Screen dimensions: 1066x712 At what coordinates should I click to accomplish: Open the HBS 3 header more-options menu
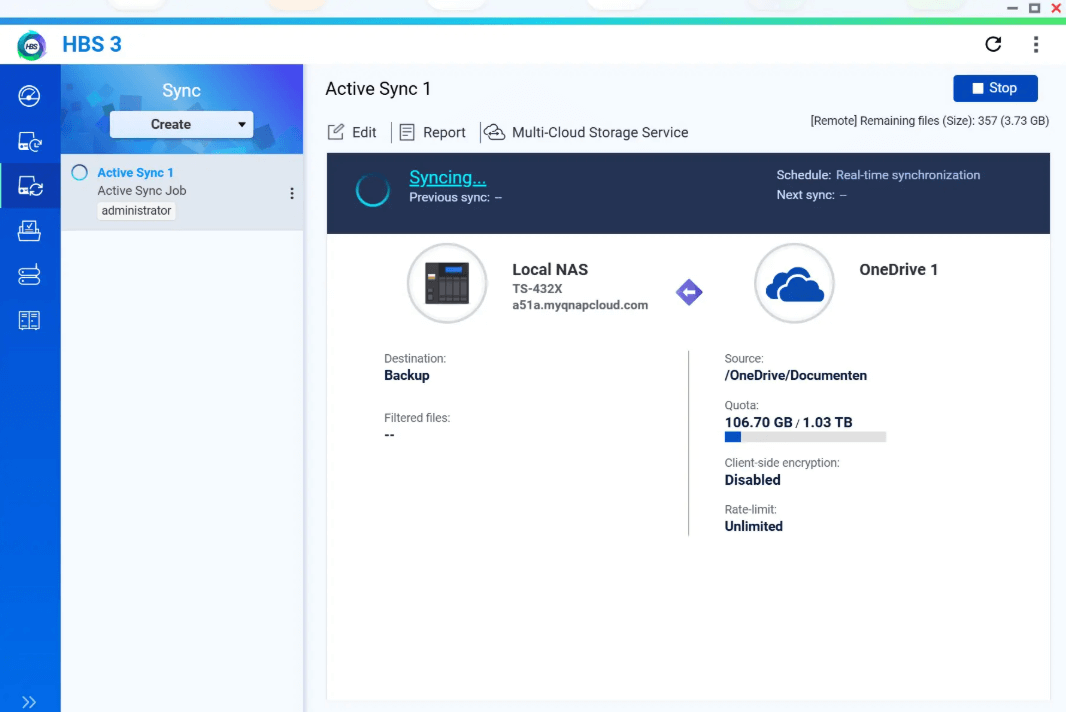click(x=1036, y=44)
